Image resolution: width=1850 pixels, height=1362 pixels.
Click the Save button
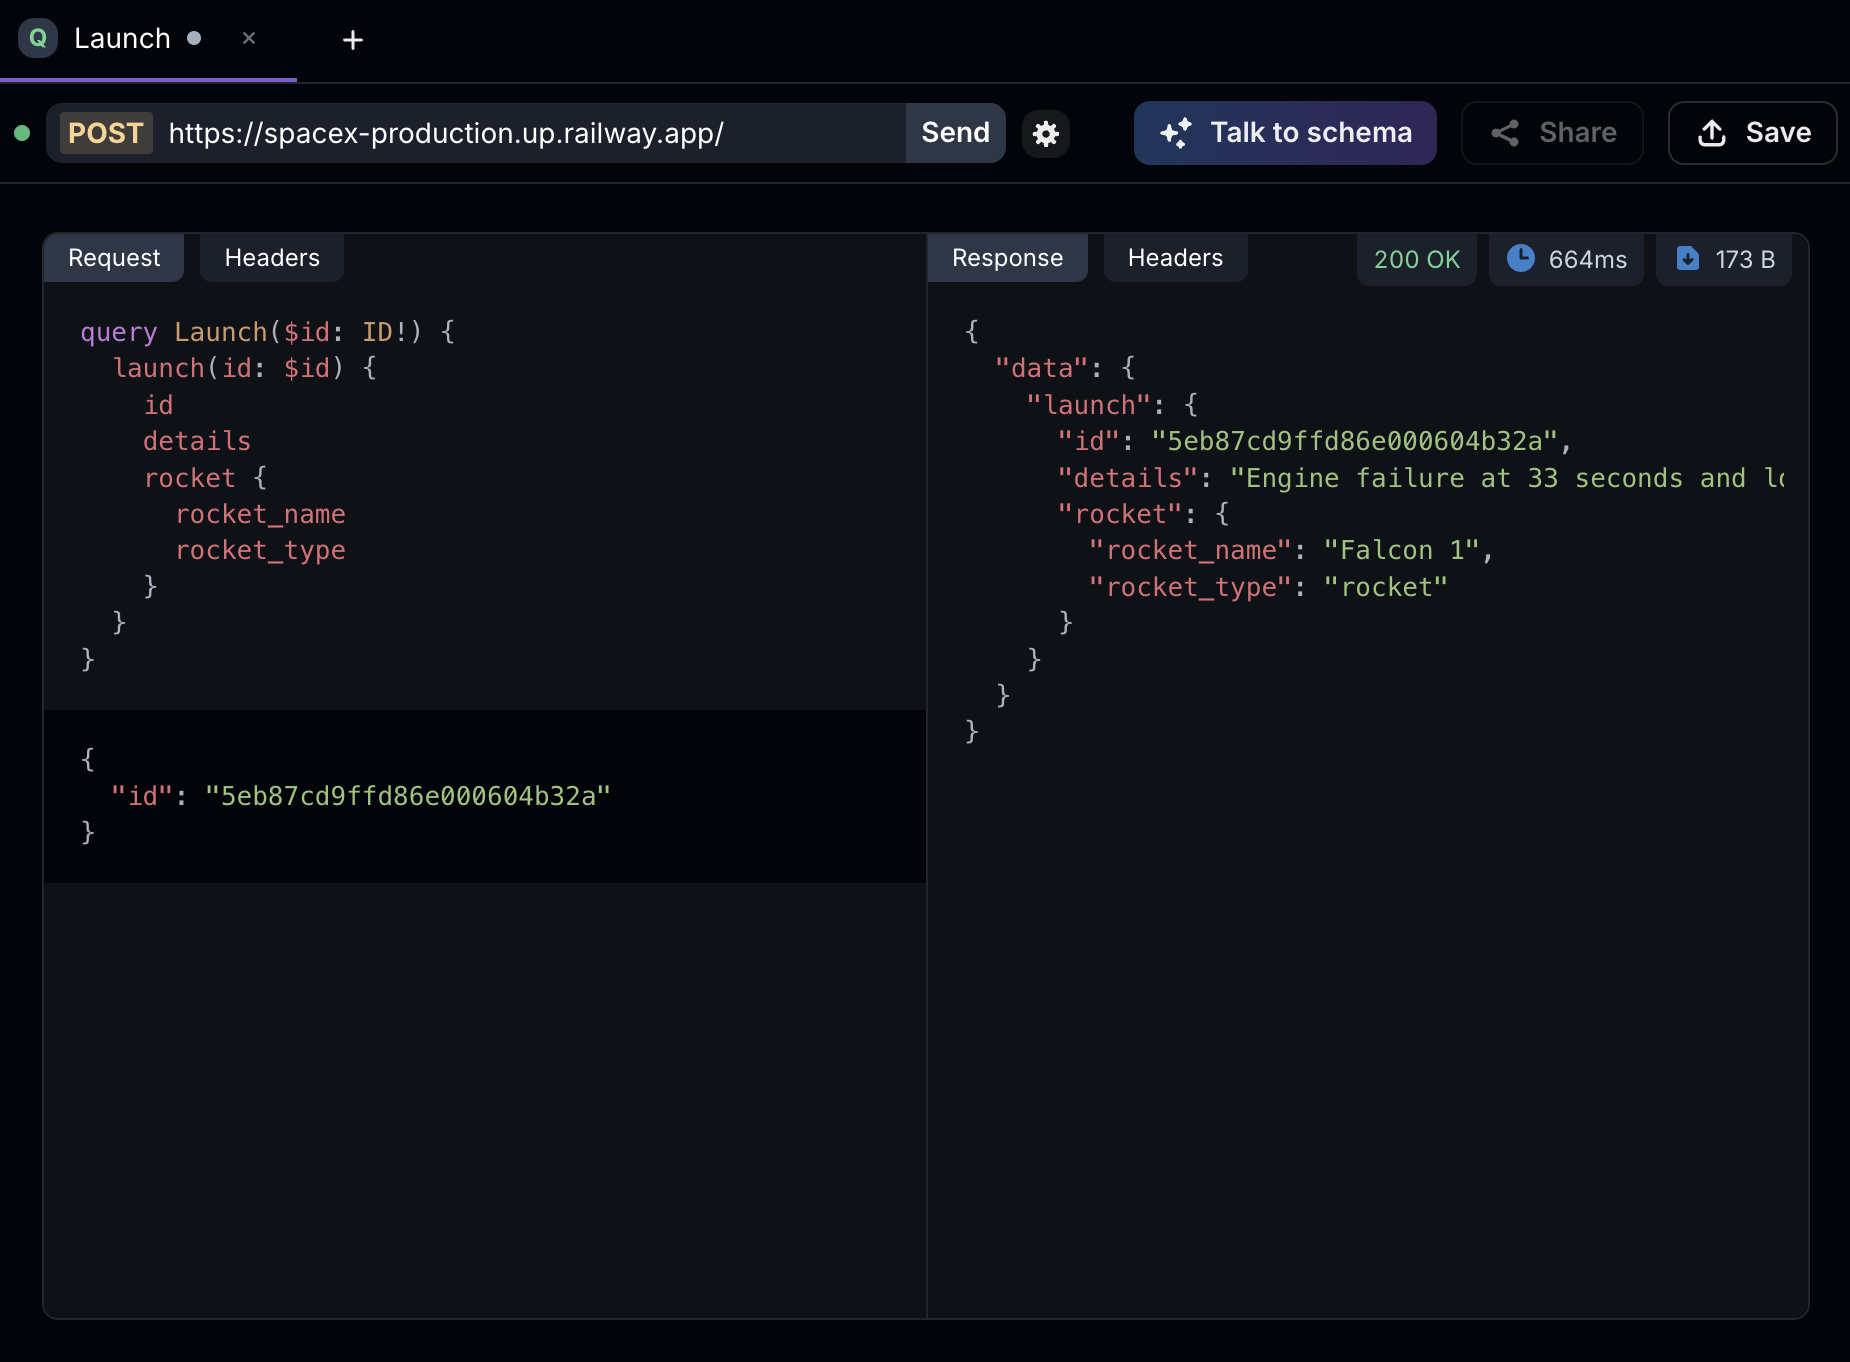pyautogui.click(x=1752, y=133)
